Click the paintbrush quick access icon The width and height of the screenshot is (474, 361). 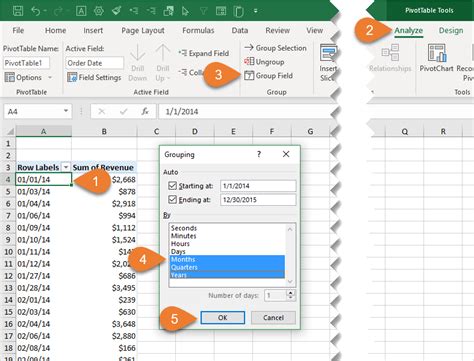116,11
